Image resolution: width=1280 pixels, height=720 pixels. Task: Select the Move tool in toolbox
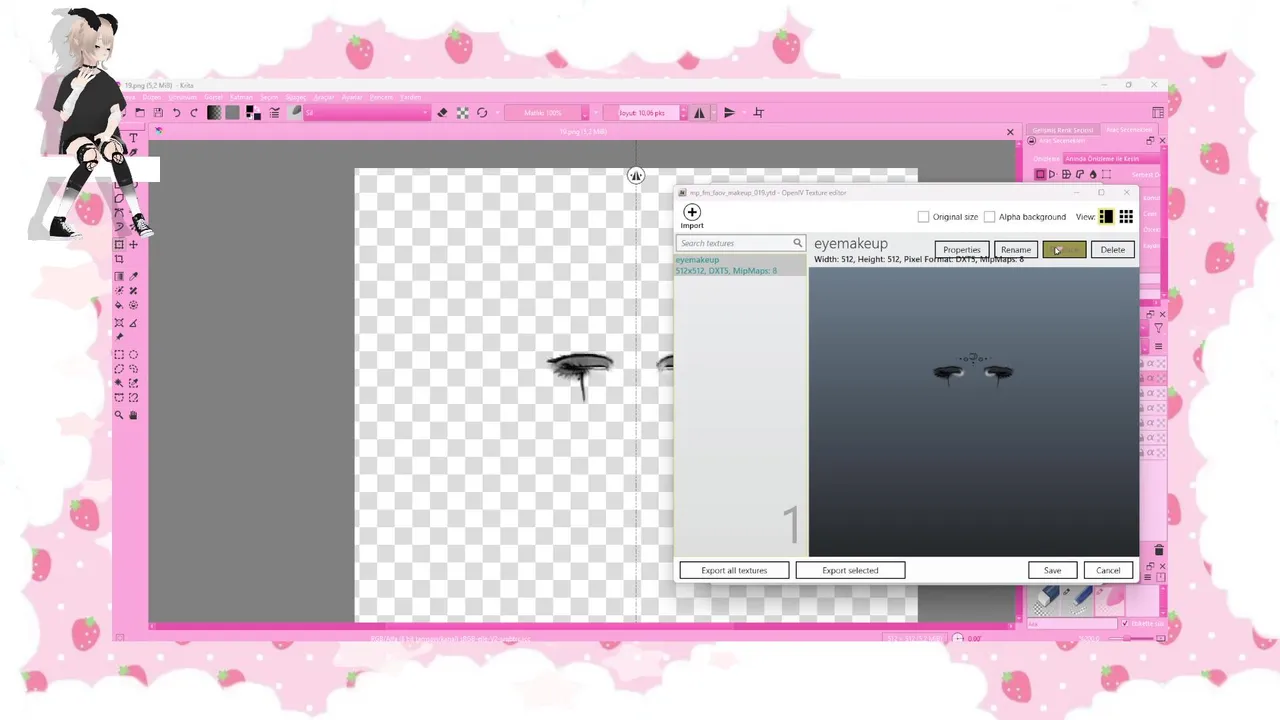133,245
